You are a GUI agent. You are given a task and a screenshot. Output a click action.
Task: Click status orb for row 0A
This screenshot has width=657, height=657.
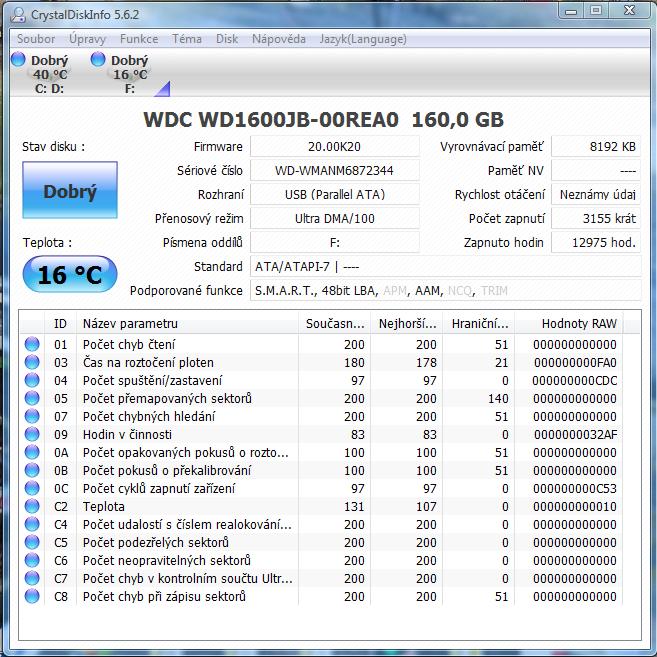click(x=32, y=452)
